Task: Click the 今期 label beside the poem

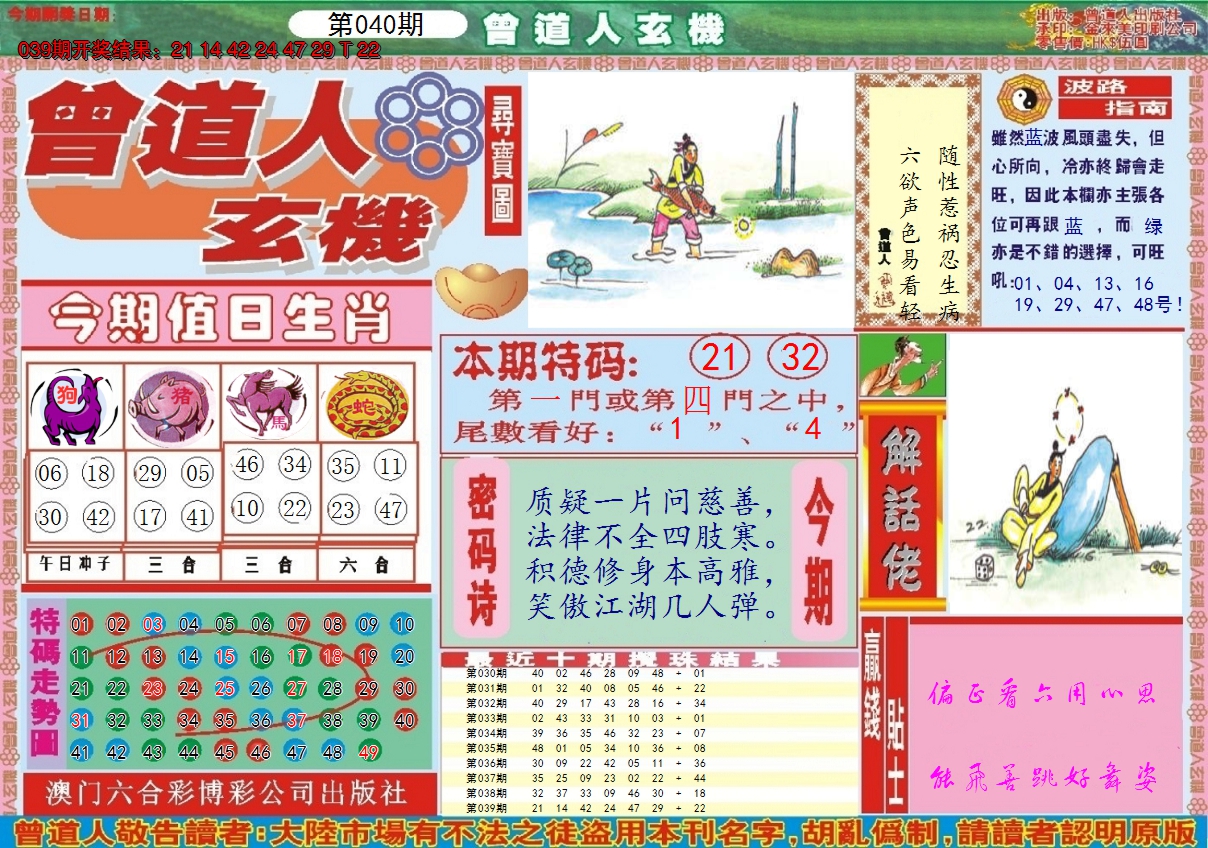Action: point(819,550)
